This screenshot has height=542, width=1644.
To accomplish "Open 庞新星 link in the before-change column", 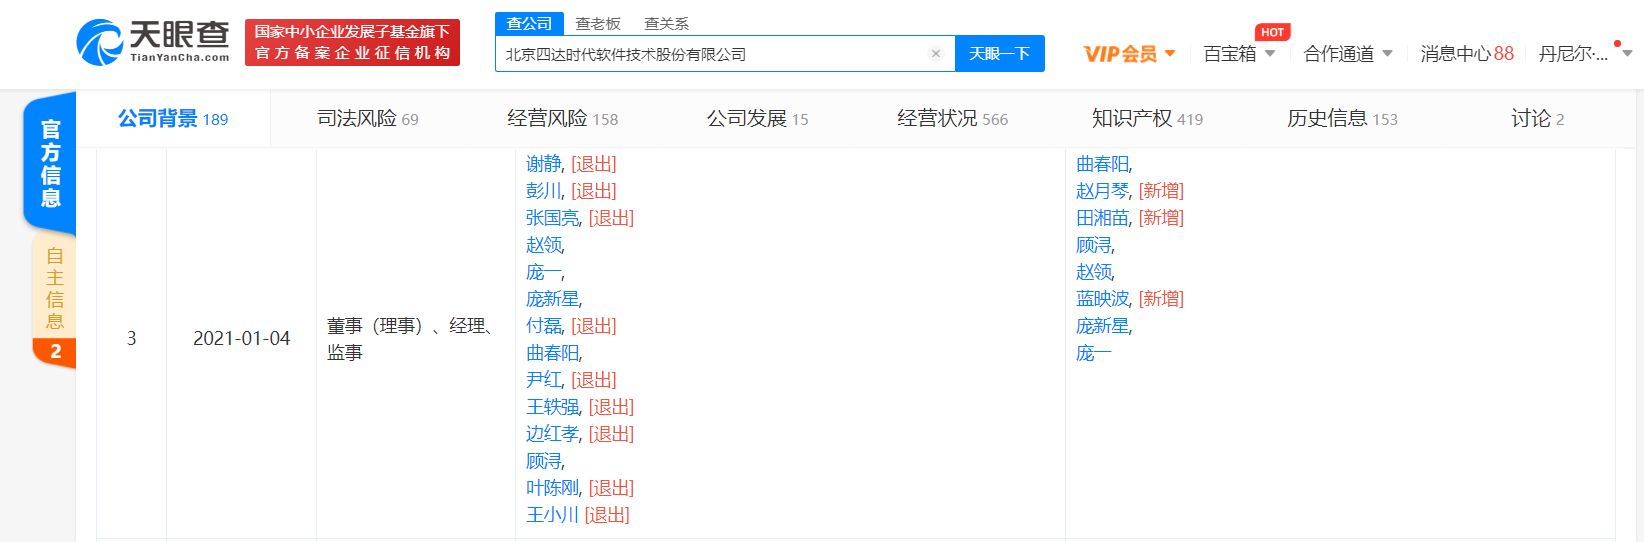I will click(x=553, y=299).
